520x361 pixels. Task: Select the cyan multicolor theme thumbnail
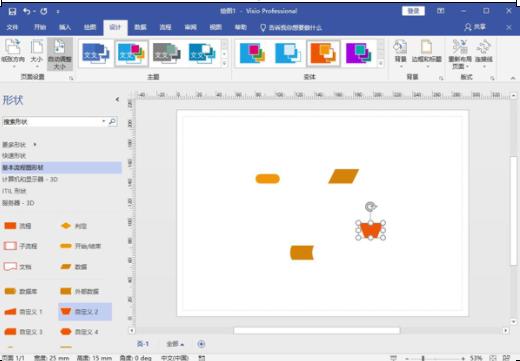(x=131, y=53)
